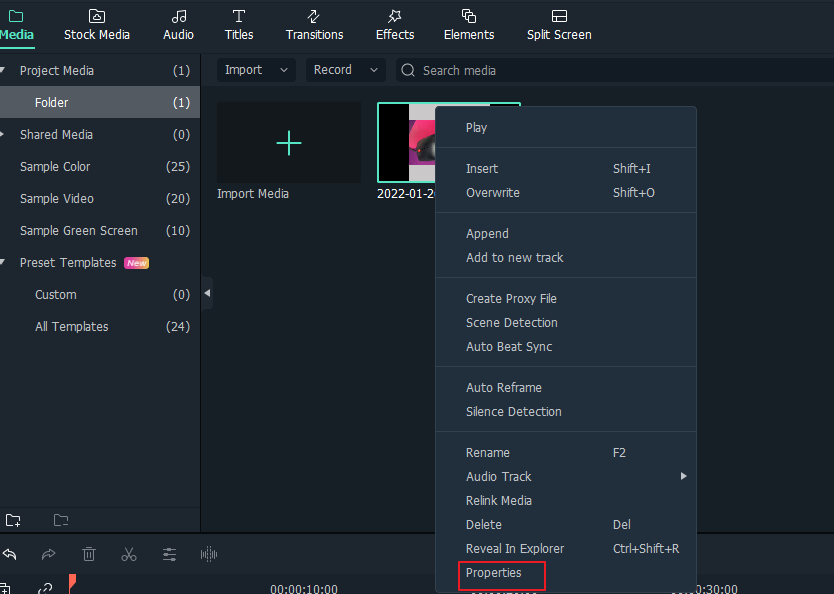
Task: Click the undo arrow icon
Action: tap(10, 554)
